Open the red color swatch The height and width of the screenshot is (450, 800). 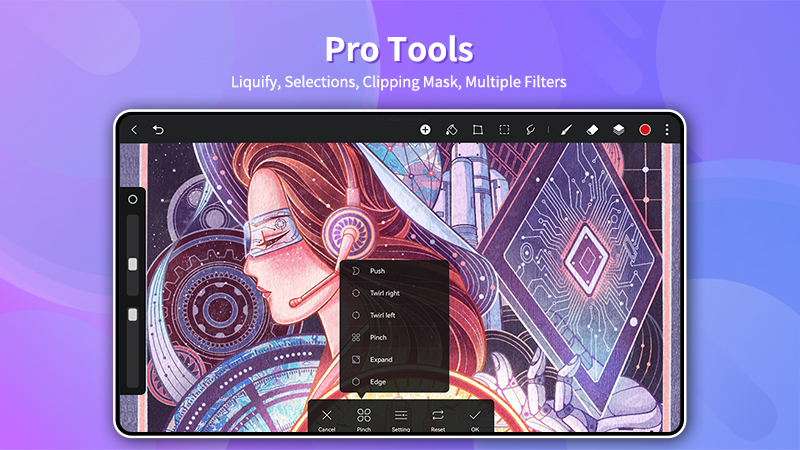point(645,130)
